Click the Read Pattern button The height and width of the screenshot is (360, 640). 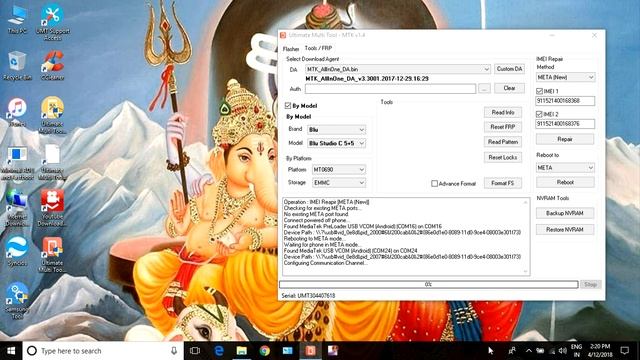pyautogui.click(x=503, y=142)
